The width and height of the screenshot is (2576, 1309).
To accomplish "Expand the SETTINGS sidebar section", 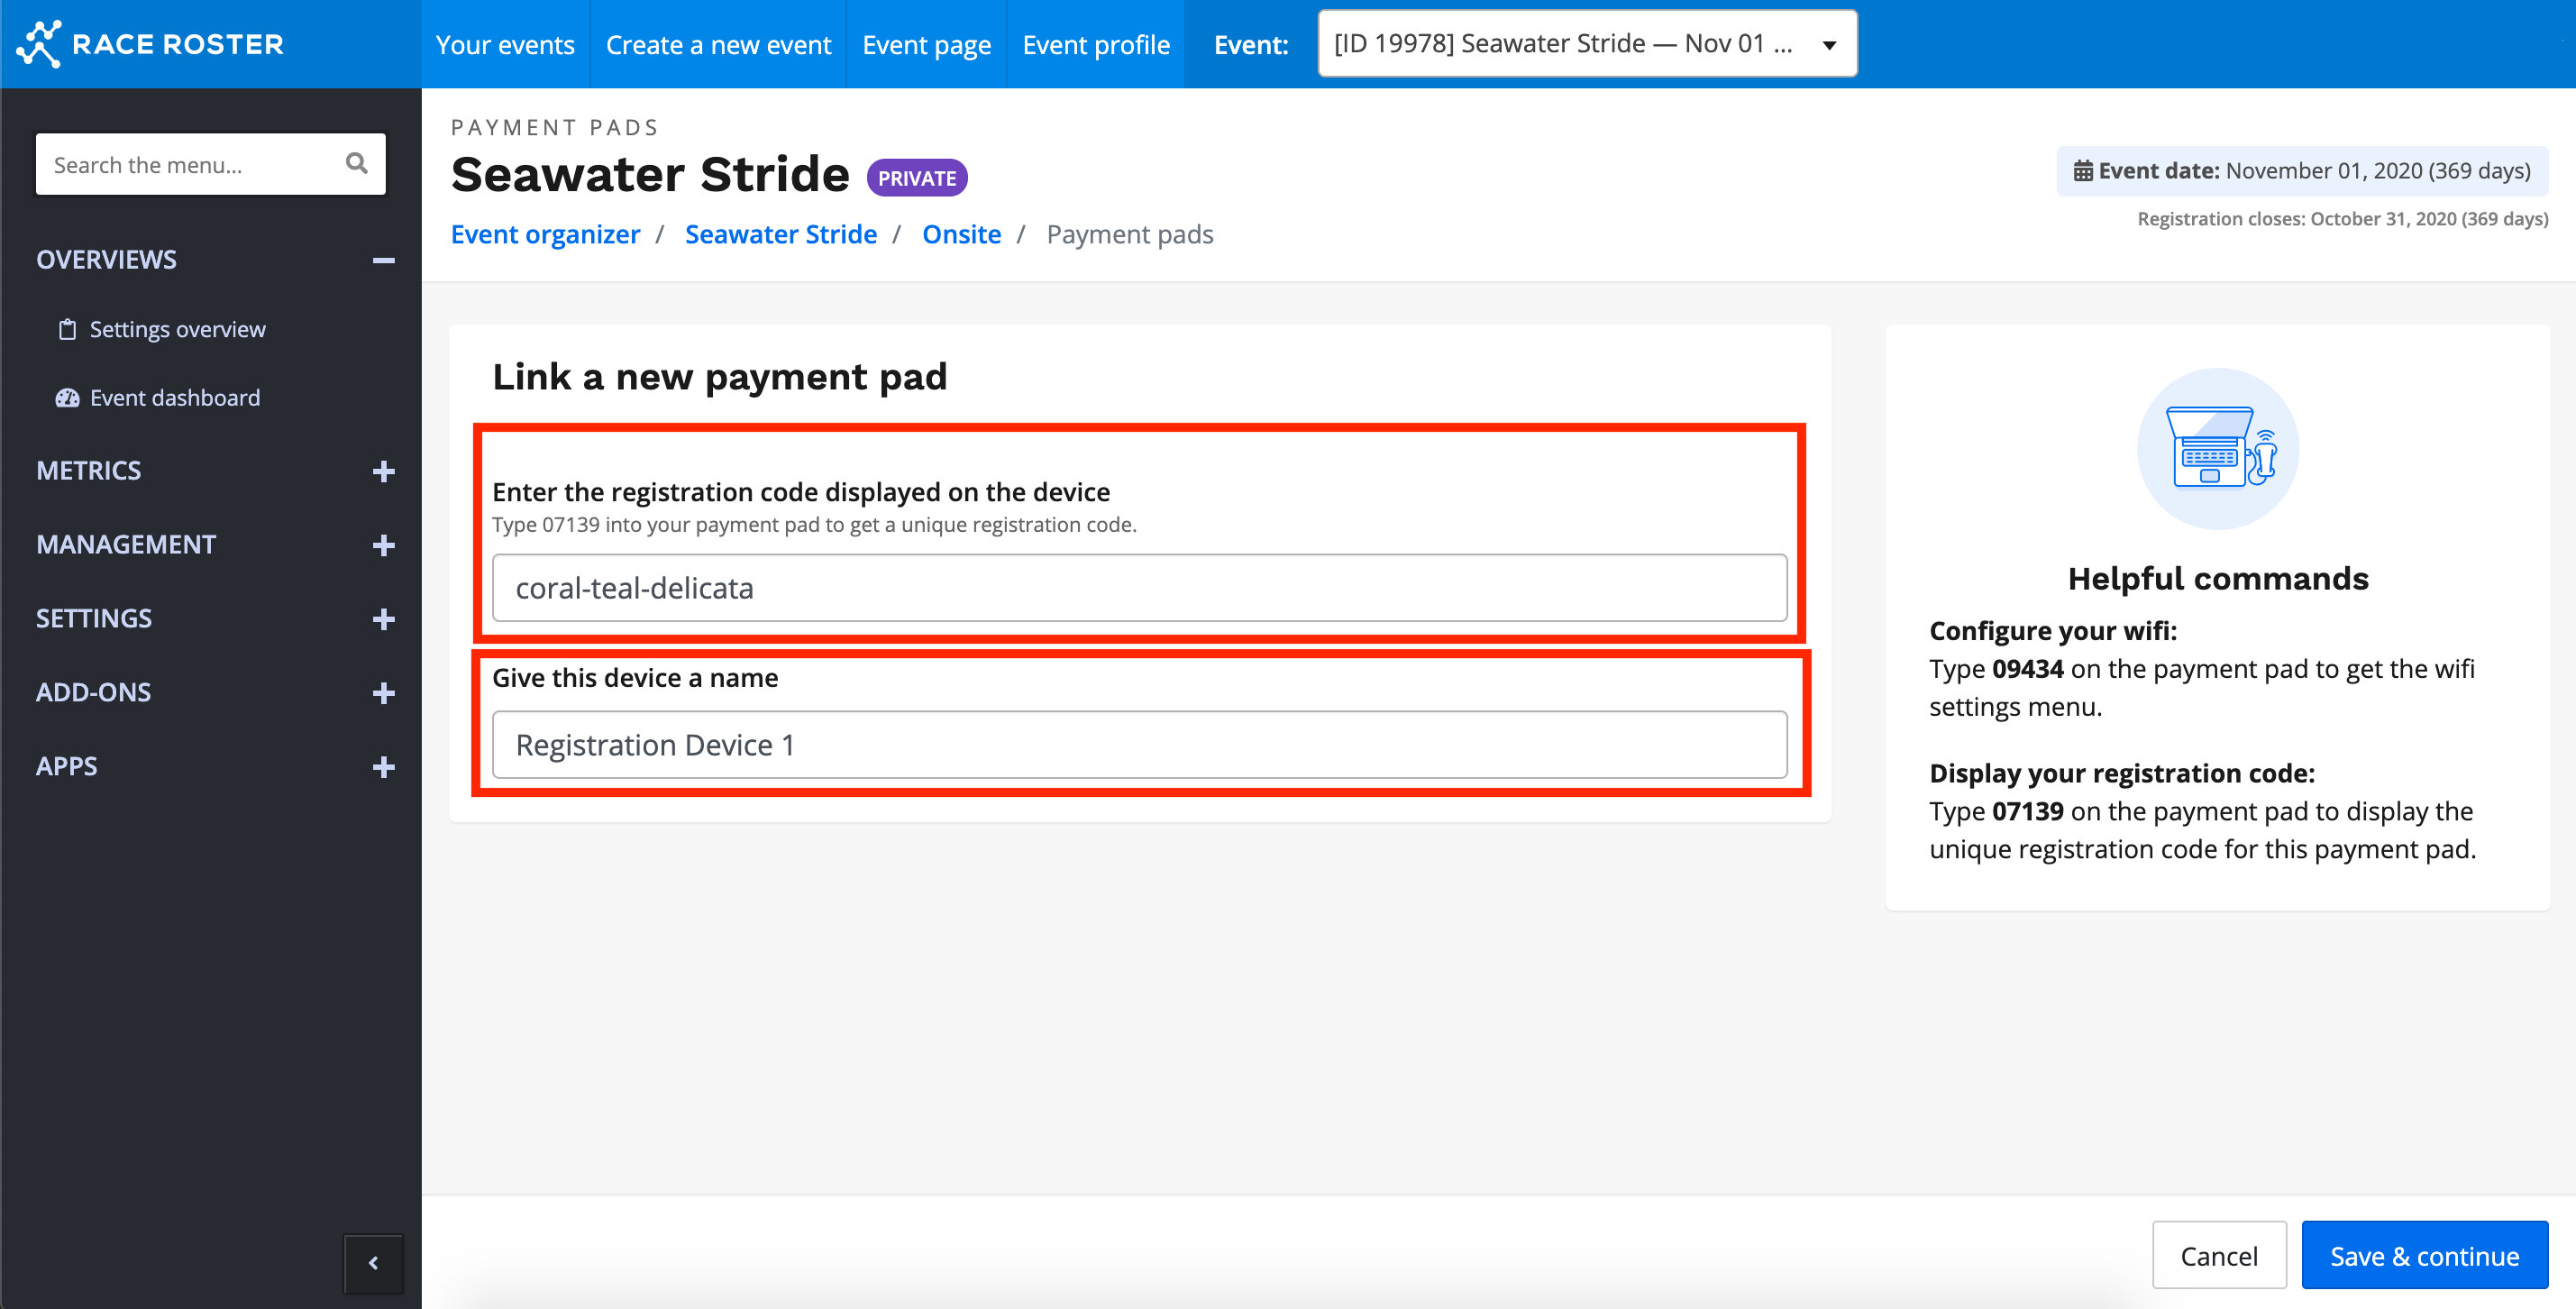I will (x=383, y=619).
